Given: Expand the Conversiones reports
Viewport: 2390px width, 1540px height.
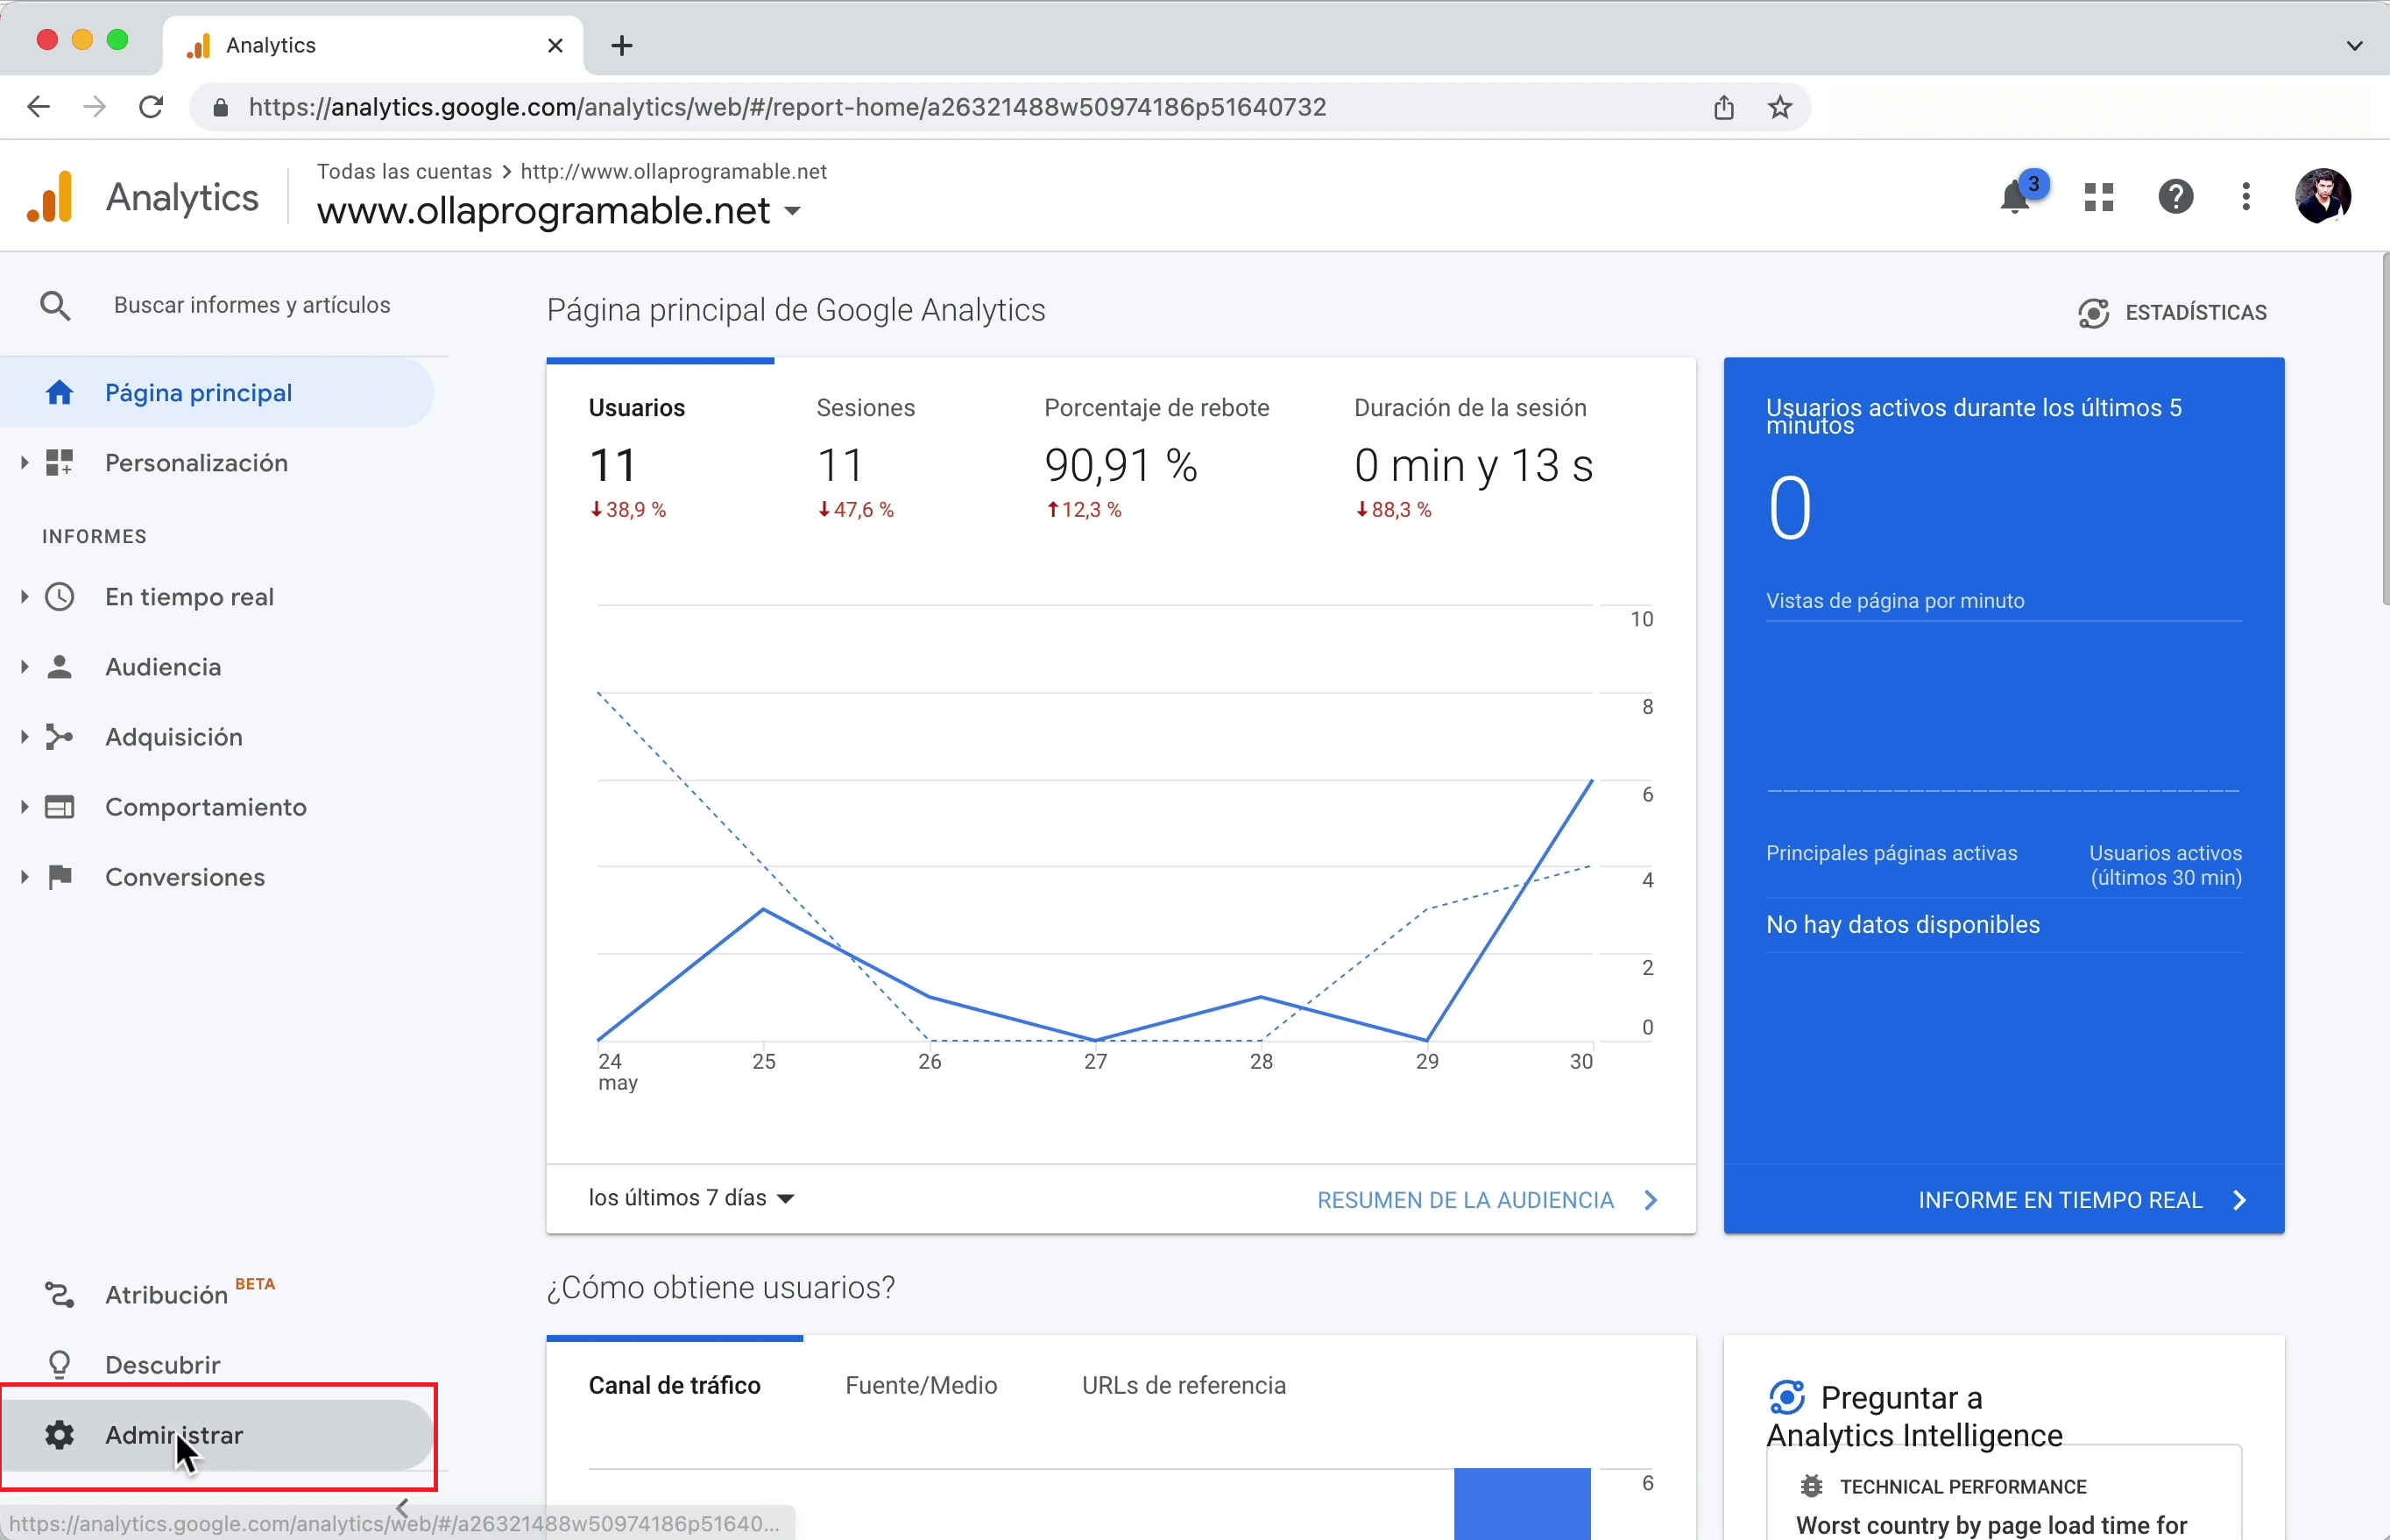Looking at the screenshot, I should 24,877.
